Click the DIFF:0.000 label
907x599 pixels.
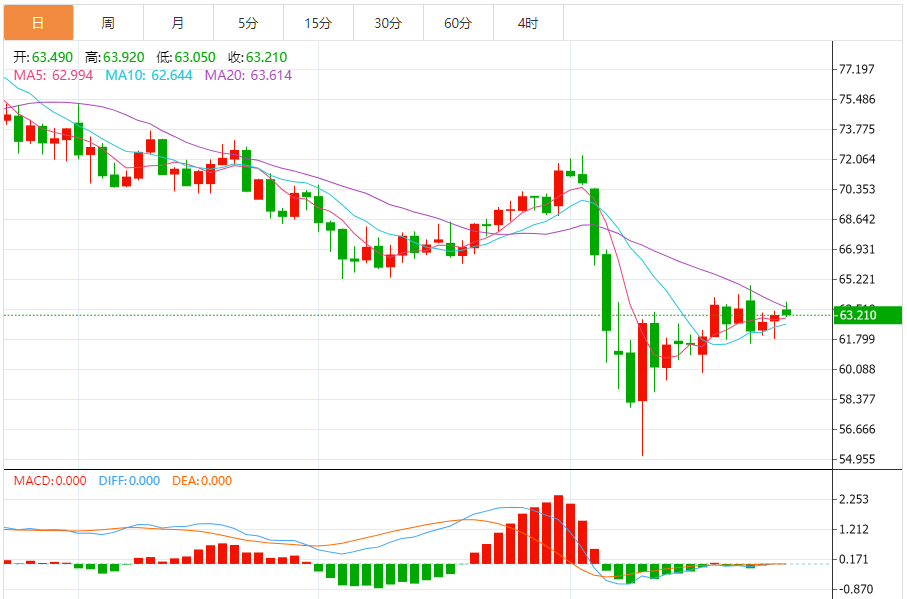click(x=129, y=481)
